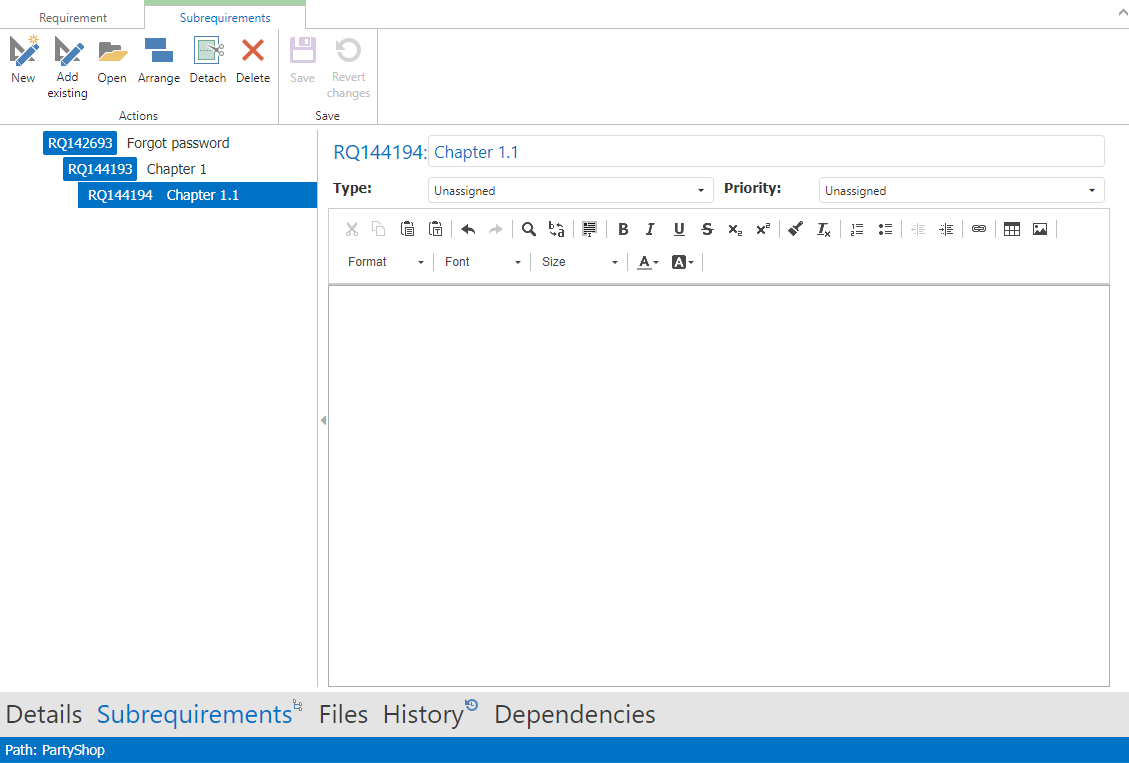The height and width of the screenshot is (763, 1129).
Task: Click the insert link icon
Action: click(979, 229)
